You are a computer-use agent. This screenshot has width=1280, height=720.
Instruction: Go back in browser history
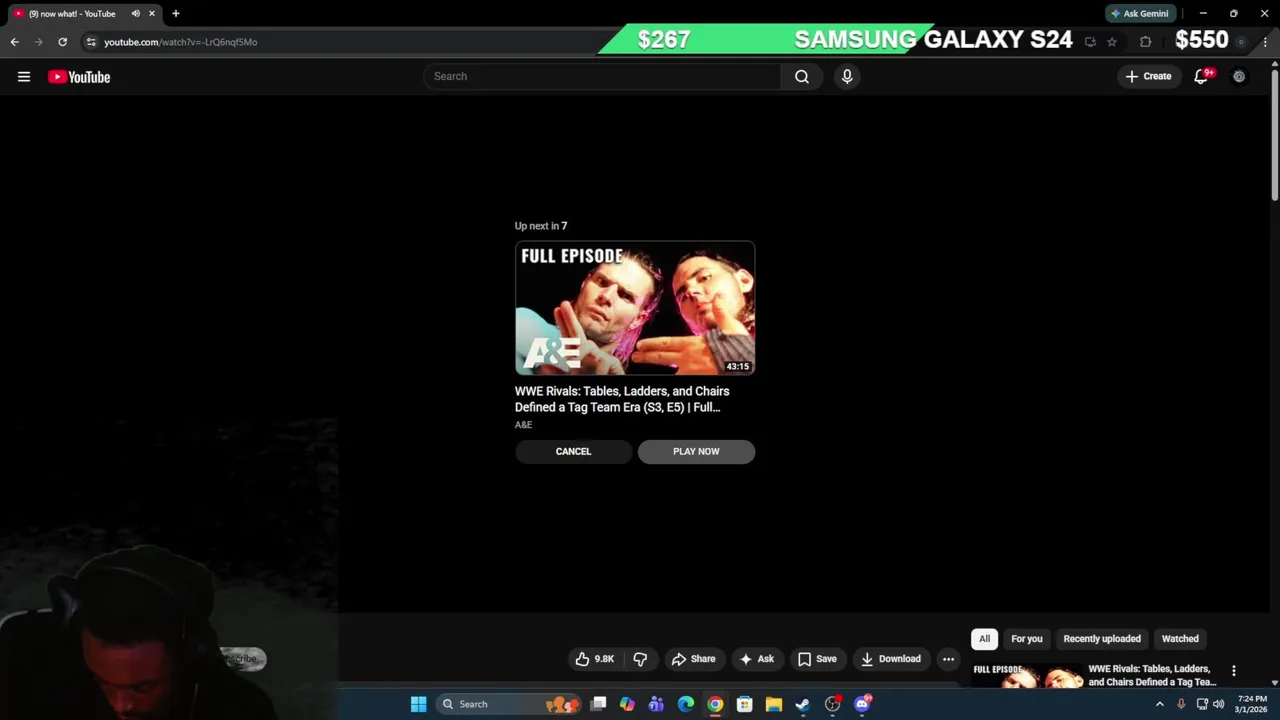pos(14,42)
